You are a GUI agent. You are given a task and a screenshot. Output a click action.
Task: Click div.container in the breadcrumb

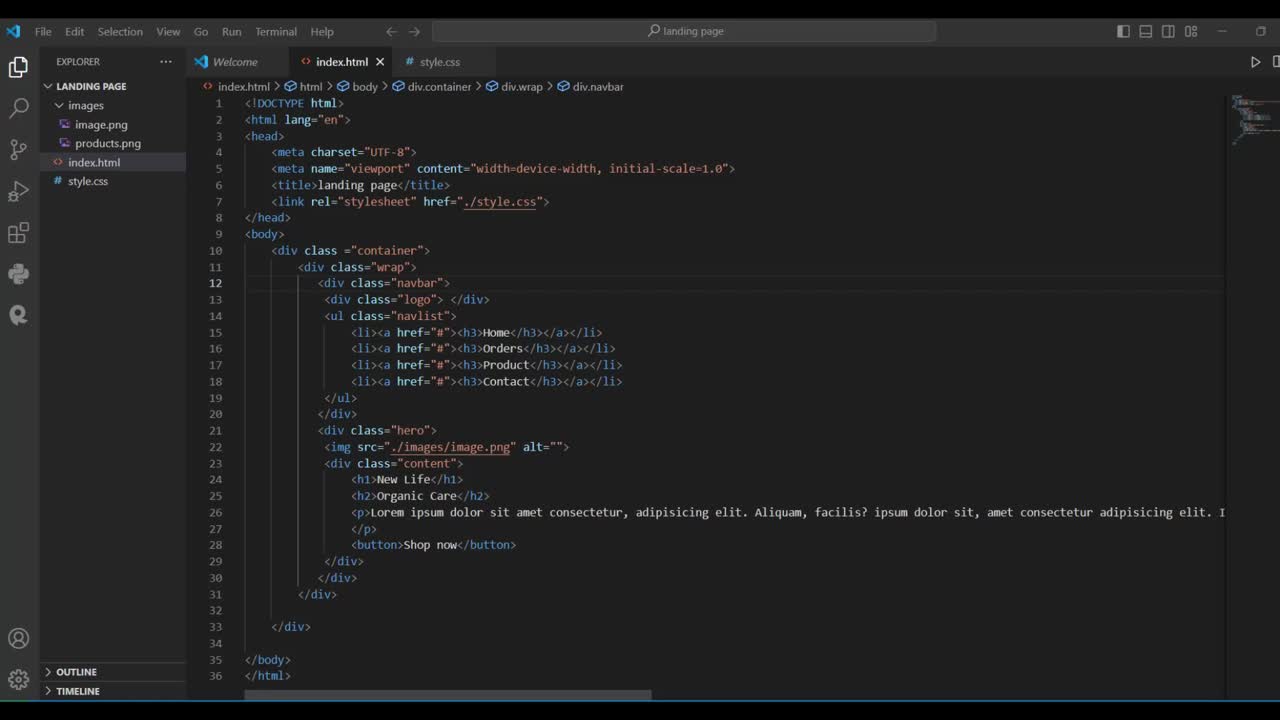[x=439, y=87]
